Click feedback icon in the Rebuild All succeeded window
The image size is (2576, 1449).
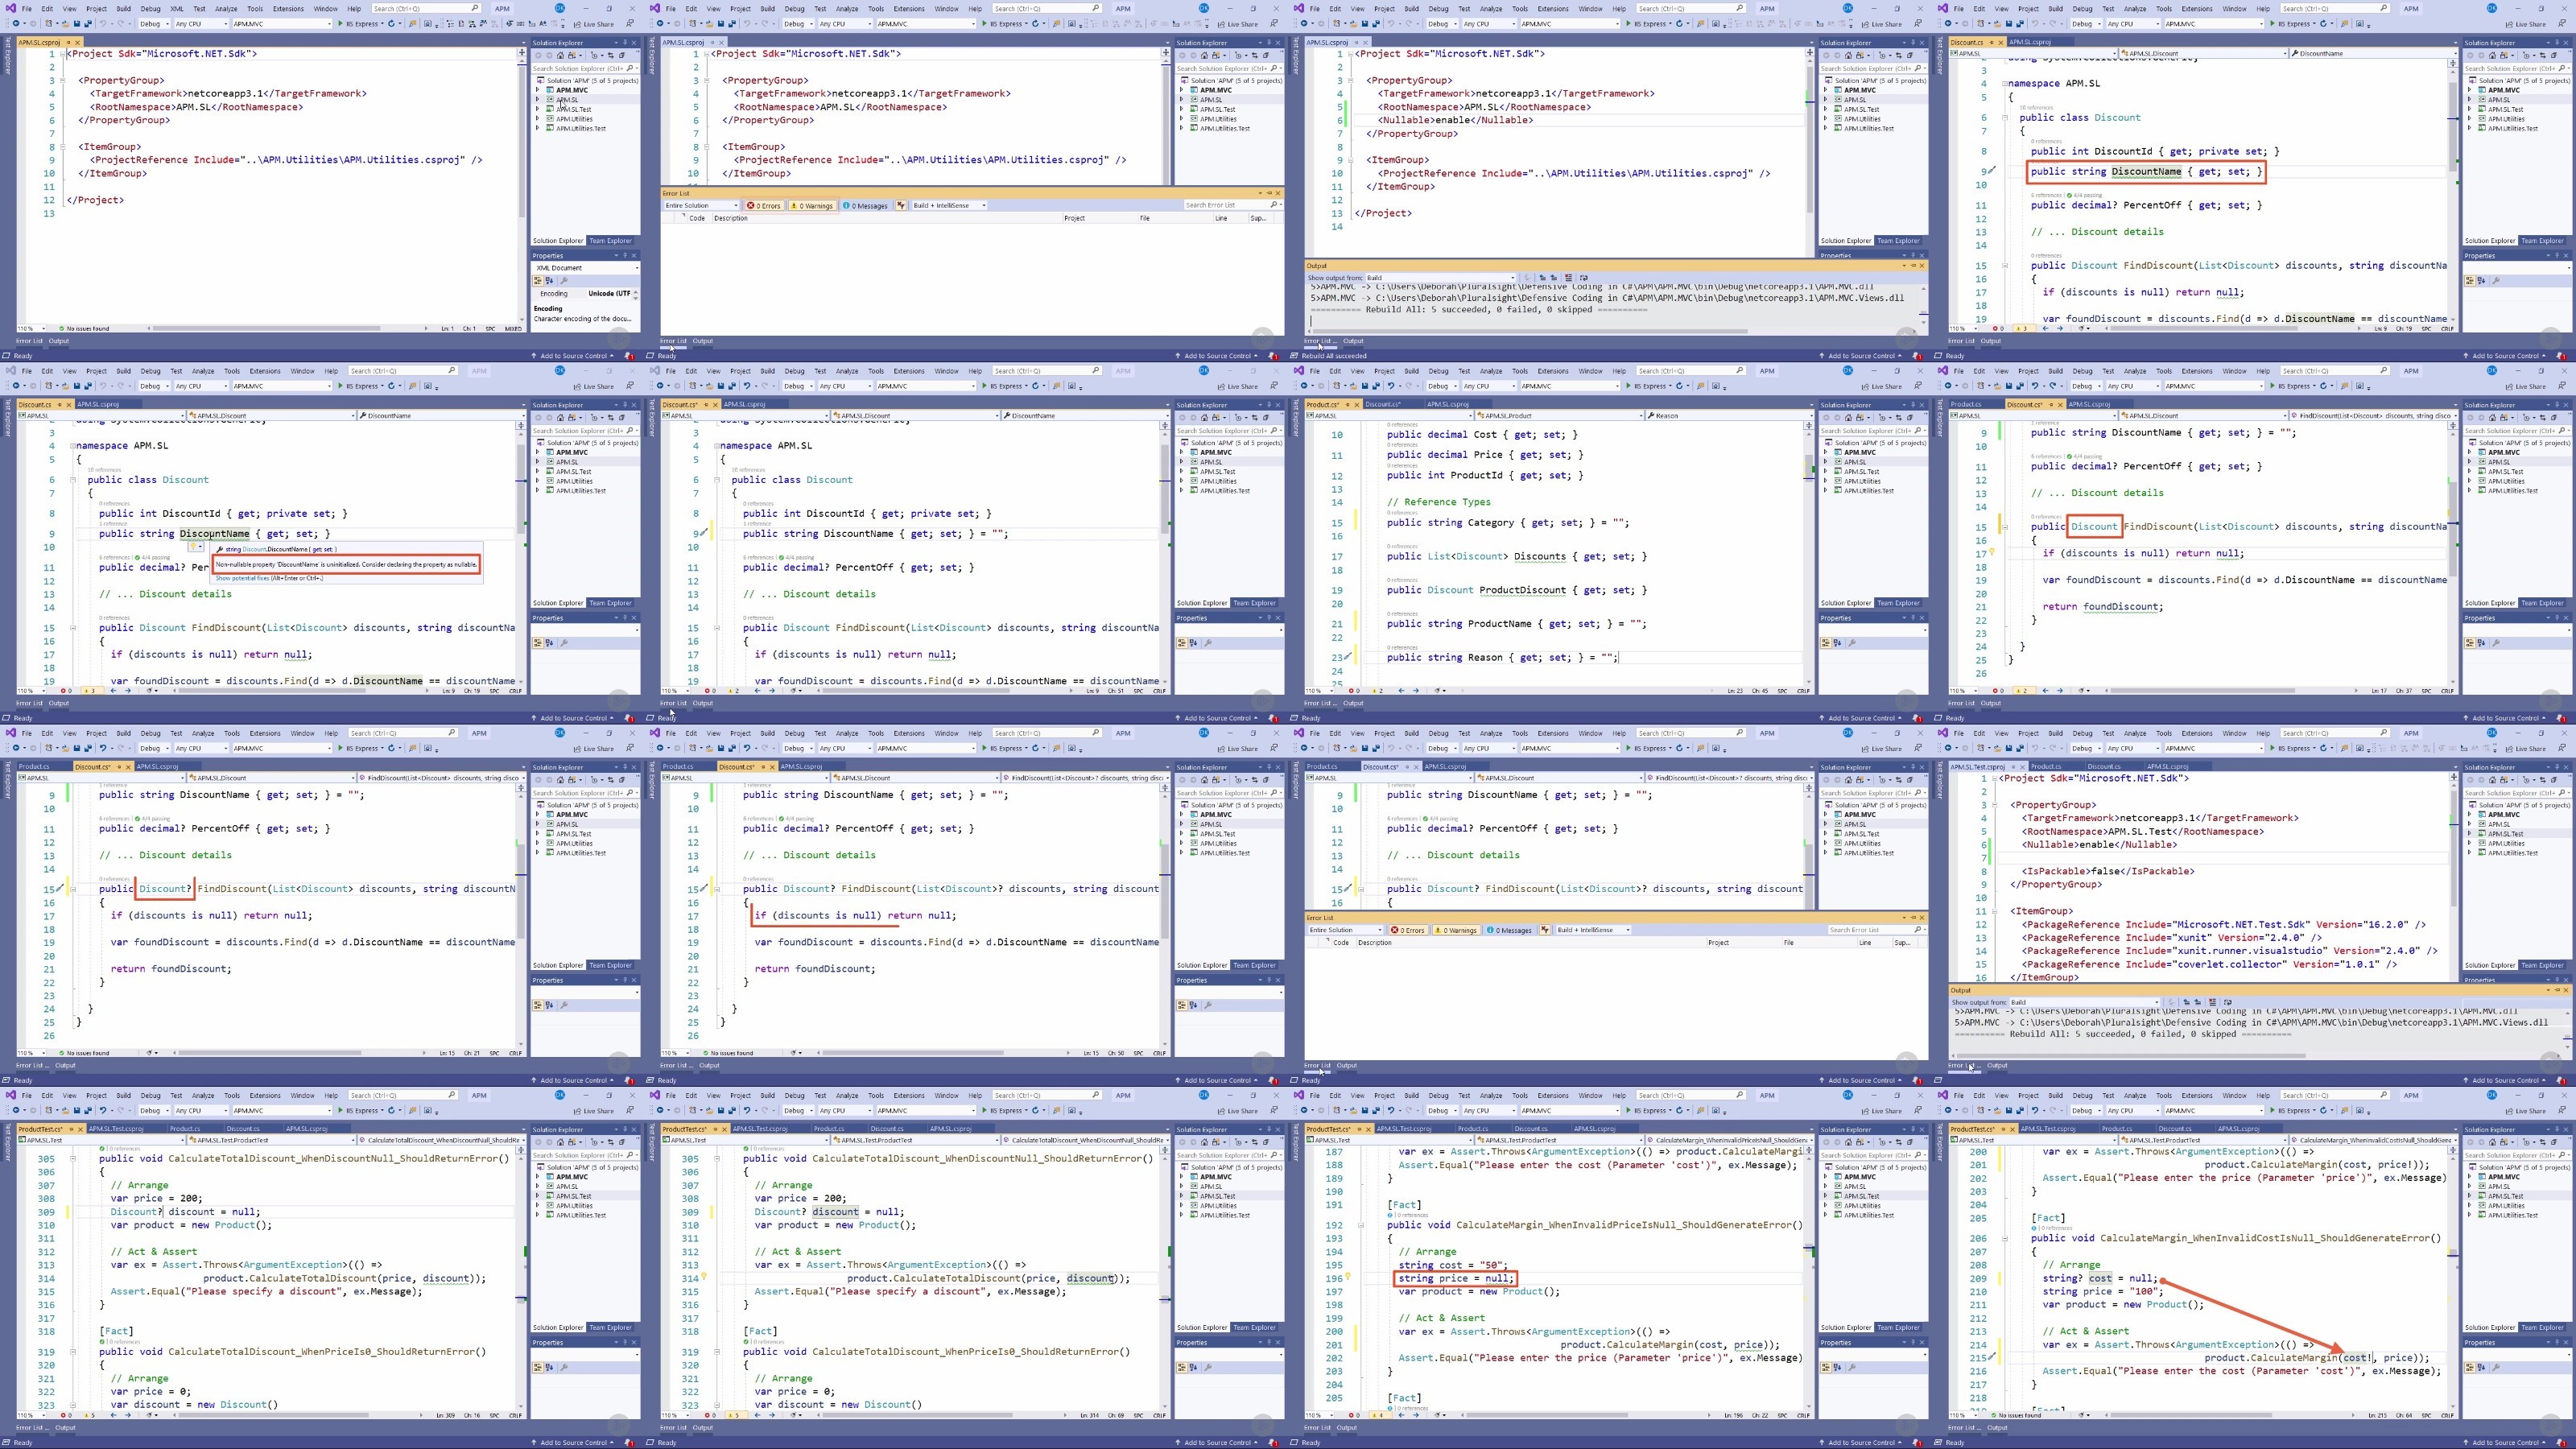click(1918, 24)
